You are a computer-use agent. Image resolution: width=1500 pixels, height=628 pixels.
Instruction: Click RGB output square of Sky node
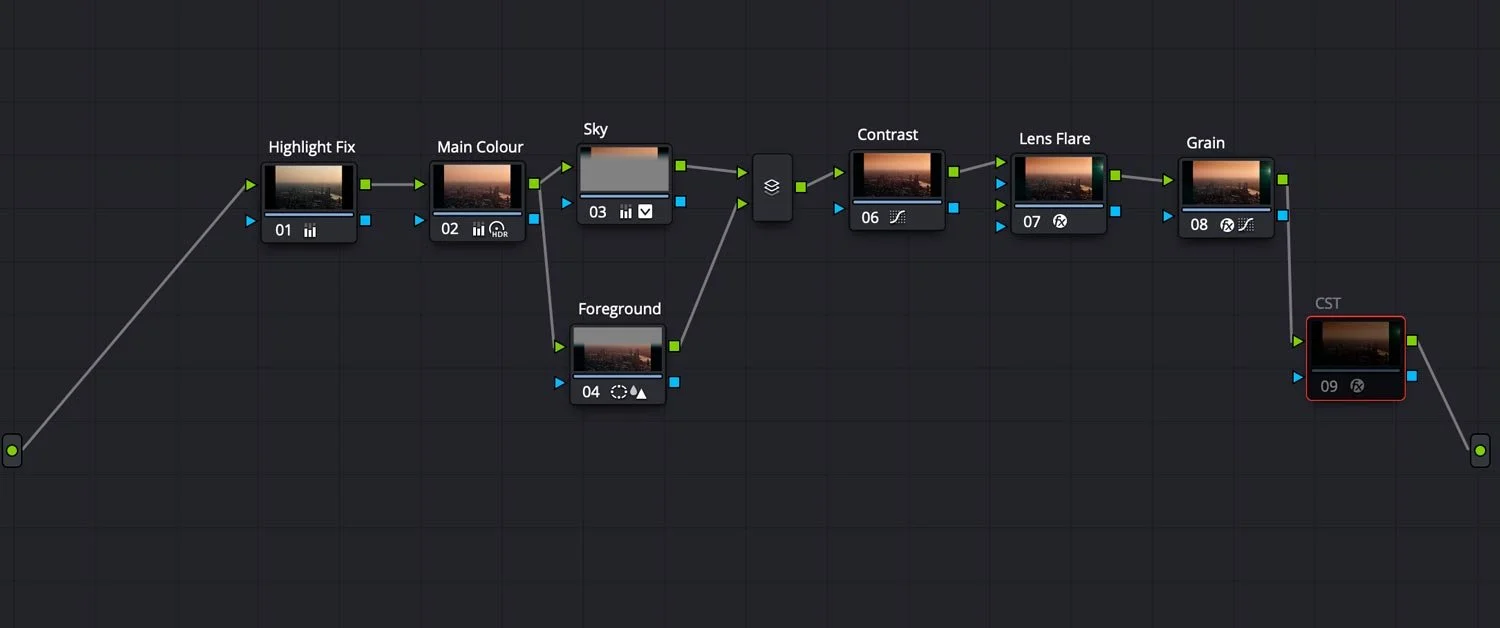click(680, 166)
